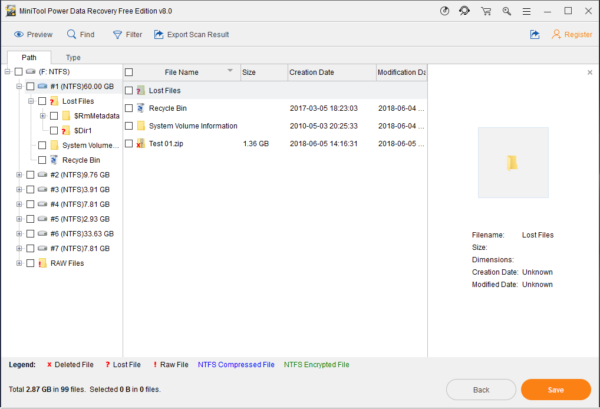Expand the #2 (NTFS)9.76 GB partition
600x409 pixels.
pyautogui.click(x=19, y=175)
